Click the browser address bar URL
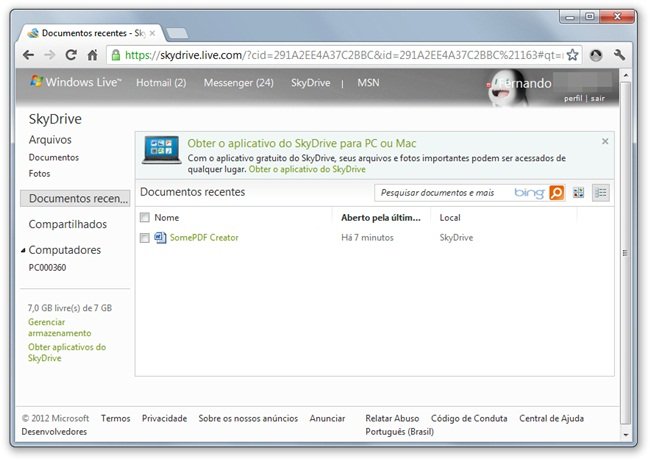650x461 pixels. coord(344,55)
